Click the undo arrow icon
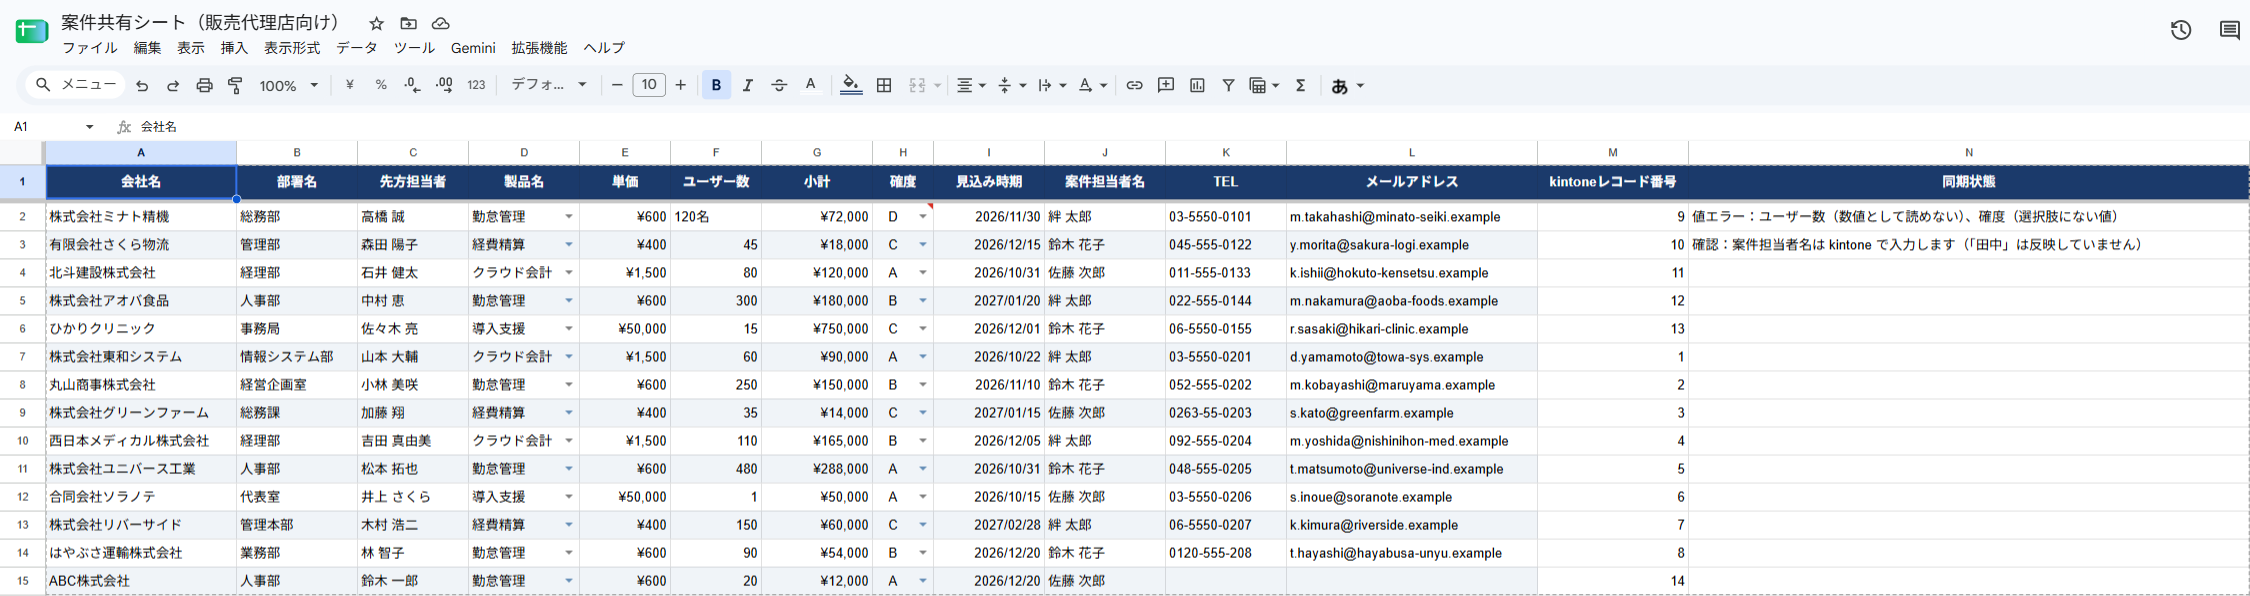 pos(142,86)
